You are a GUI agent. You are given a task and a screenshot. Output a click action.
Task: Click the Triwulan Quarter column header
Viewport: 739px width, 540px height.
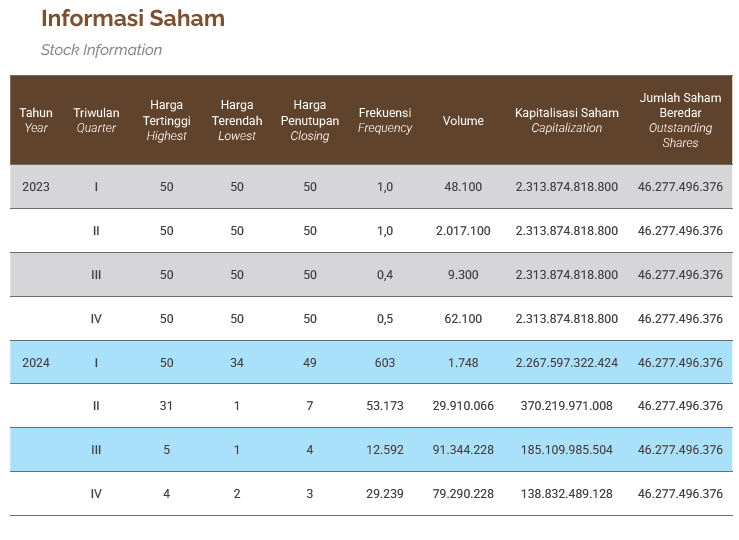click(x=96, y=120)
